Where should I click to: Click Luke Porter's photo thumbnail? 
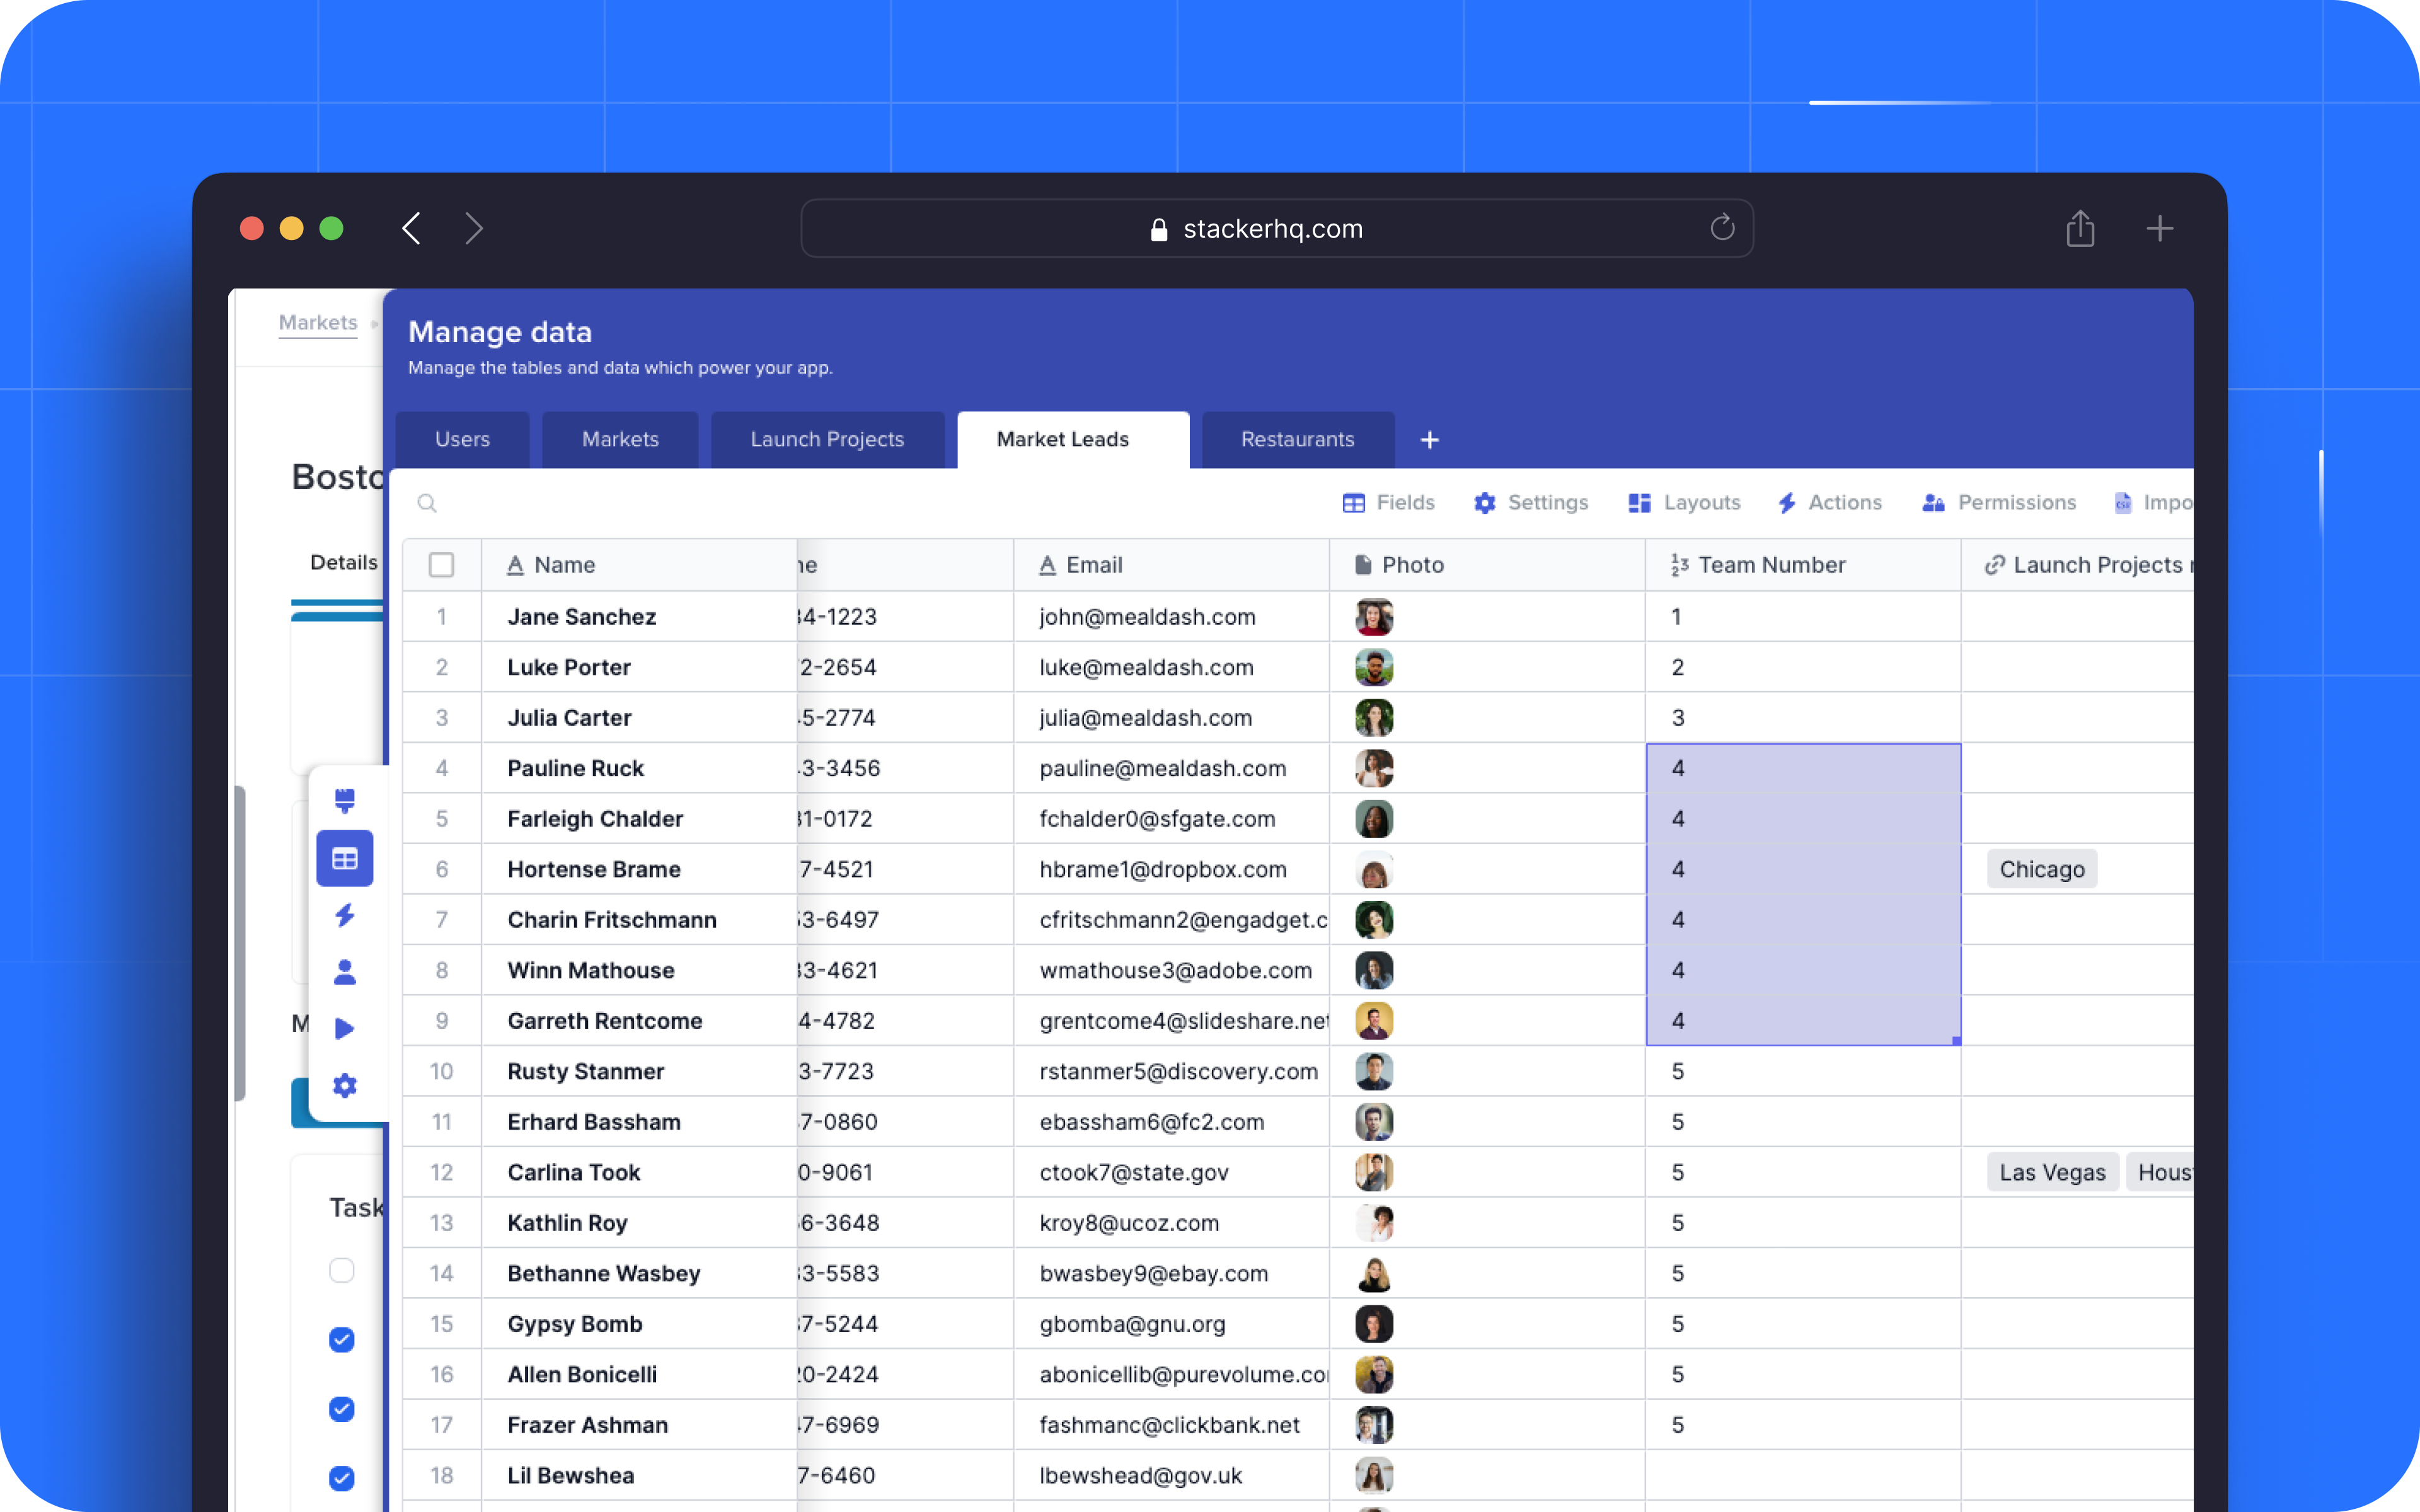click(1374, 667)
